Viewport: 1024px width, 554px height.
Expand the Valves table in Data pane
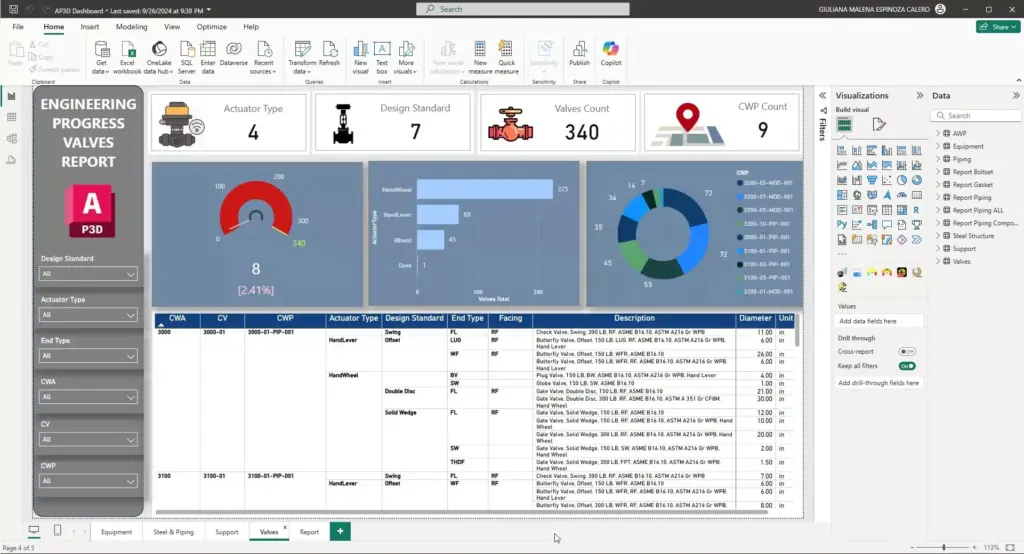(938, 261)
